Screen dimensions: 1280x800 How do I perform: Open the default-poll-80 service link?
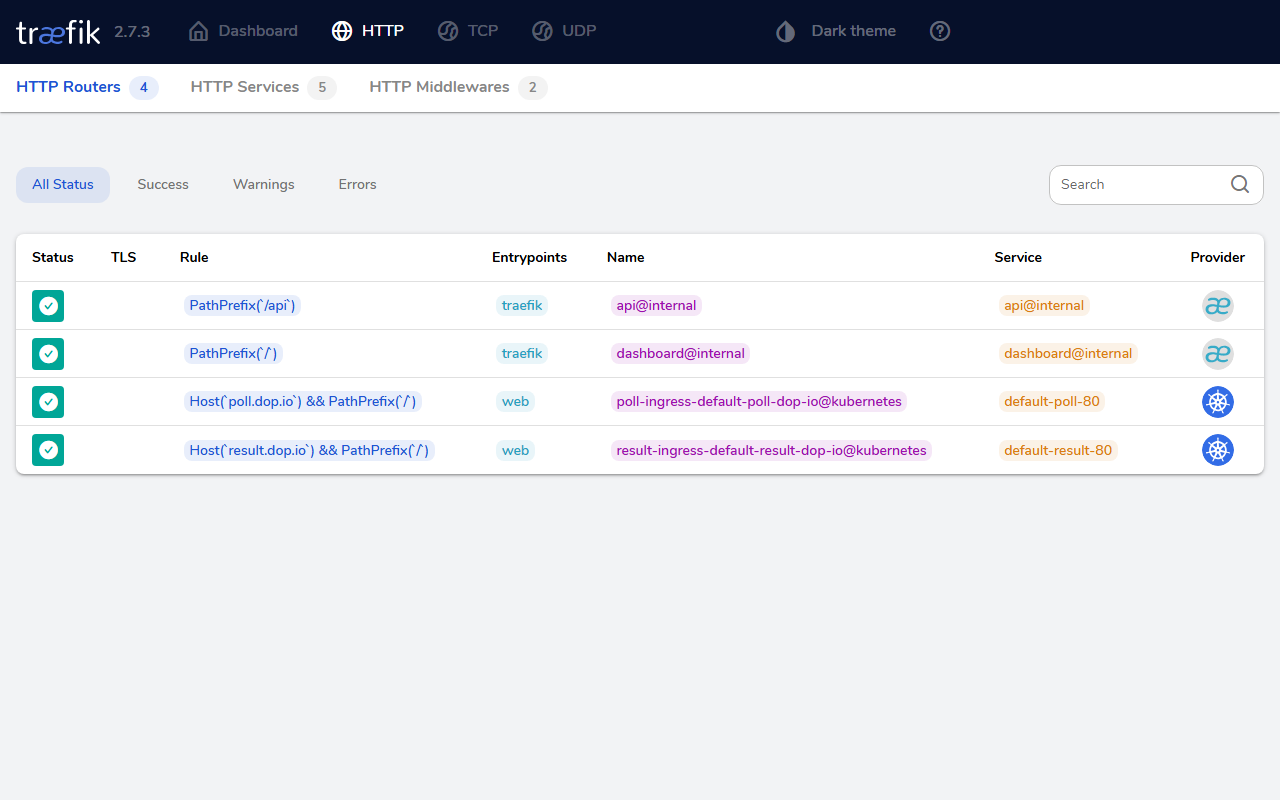(1052, 402)
